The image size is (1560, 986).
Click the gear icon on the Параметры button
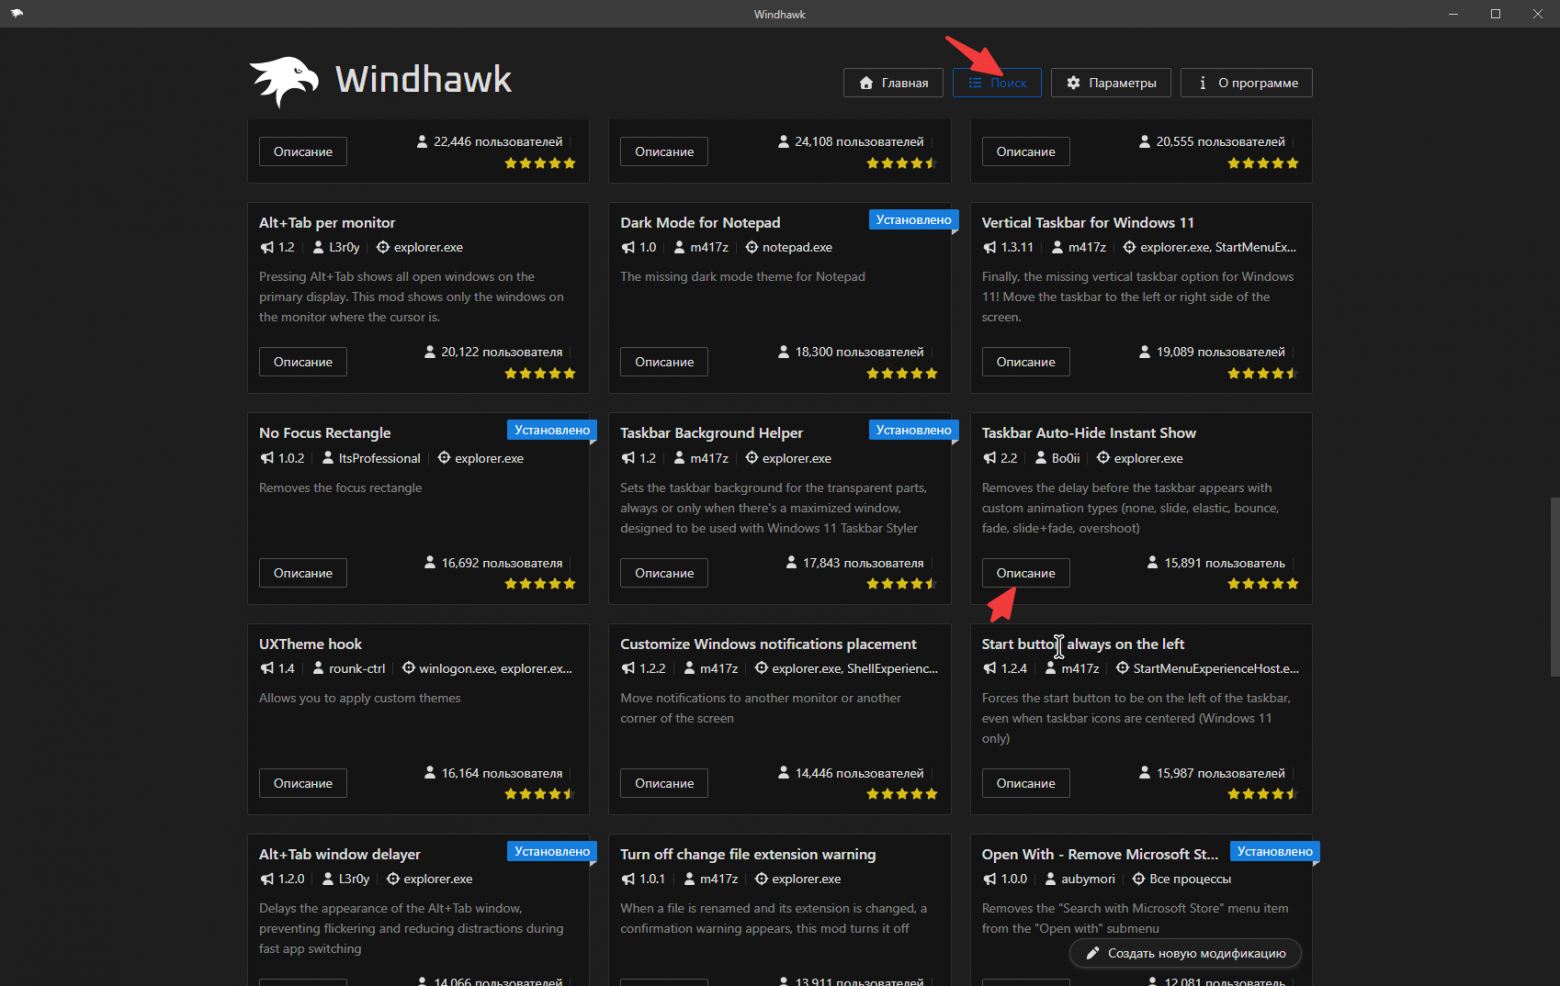tap(1073, 83)
